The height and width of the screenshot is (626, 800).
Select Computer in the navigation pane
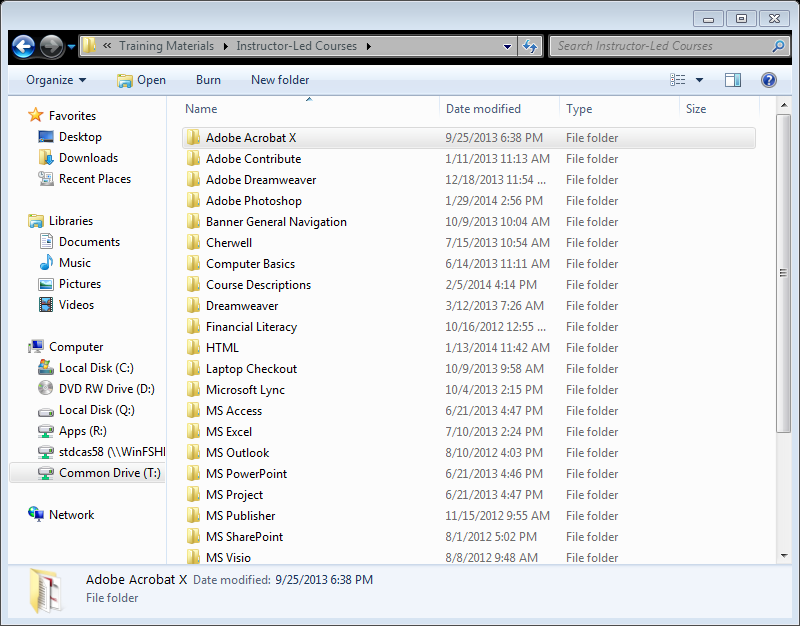(76, 347)
